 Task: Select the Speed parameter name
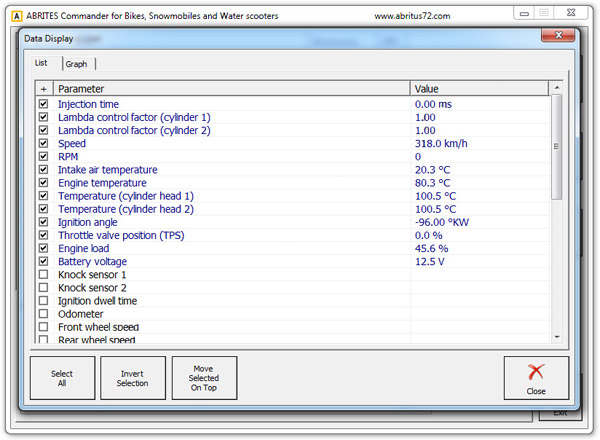72,143
